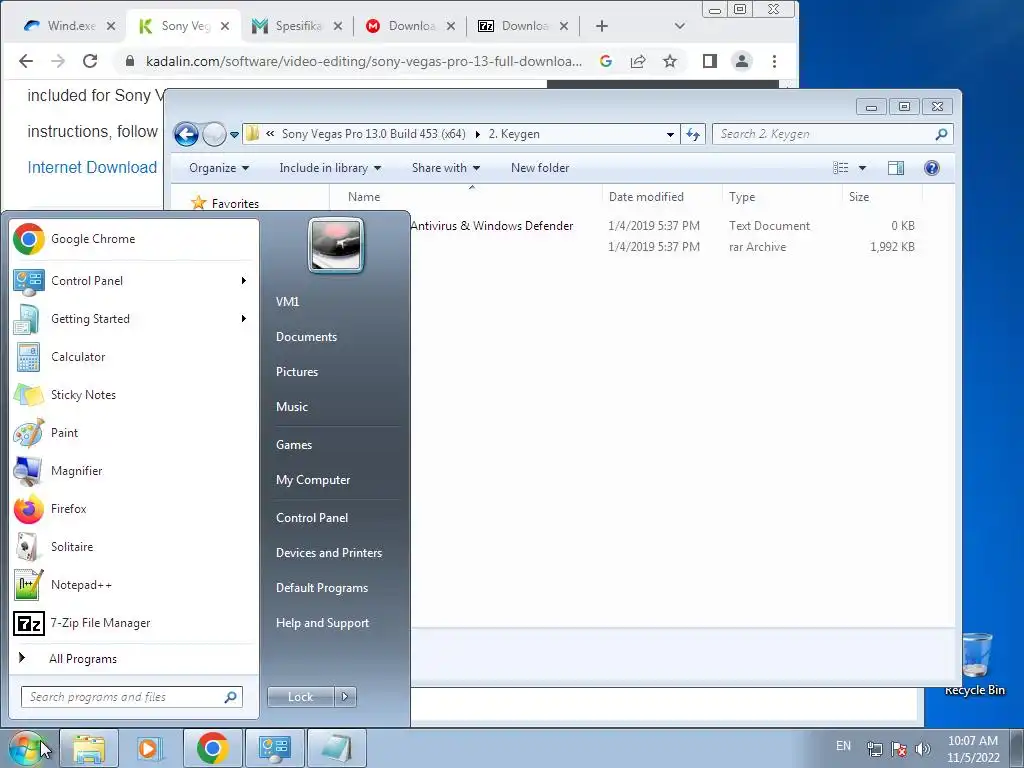
Task: Open Help and Support
Action: click(x=322, y=623)
